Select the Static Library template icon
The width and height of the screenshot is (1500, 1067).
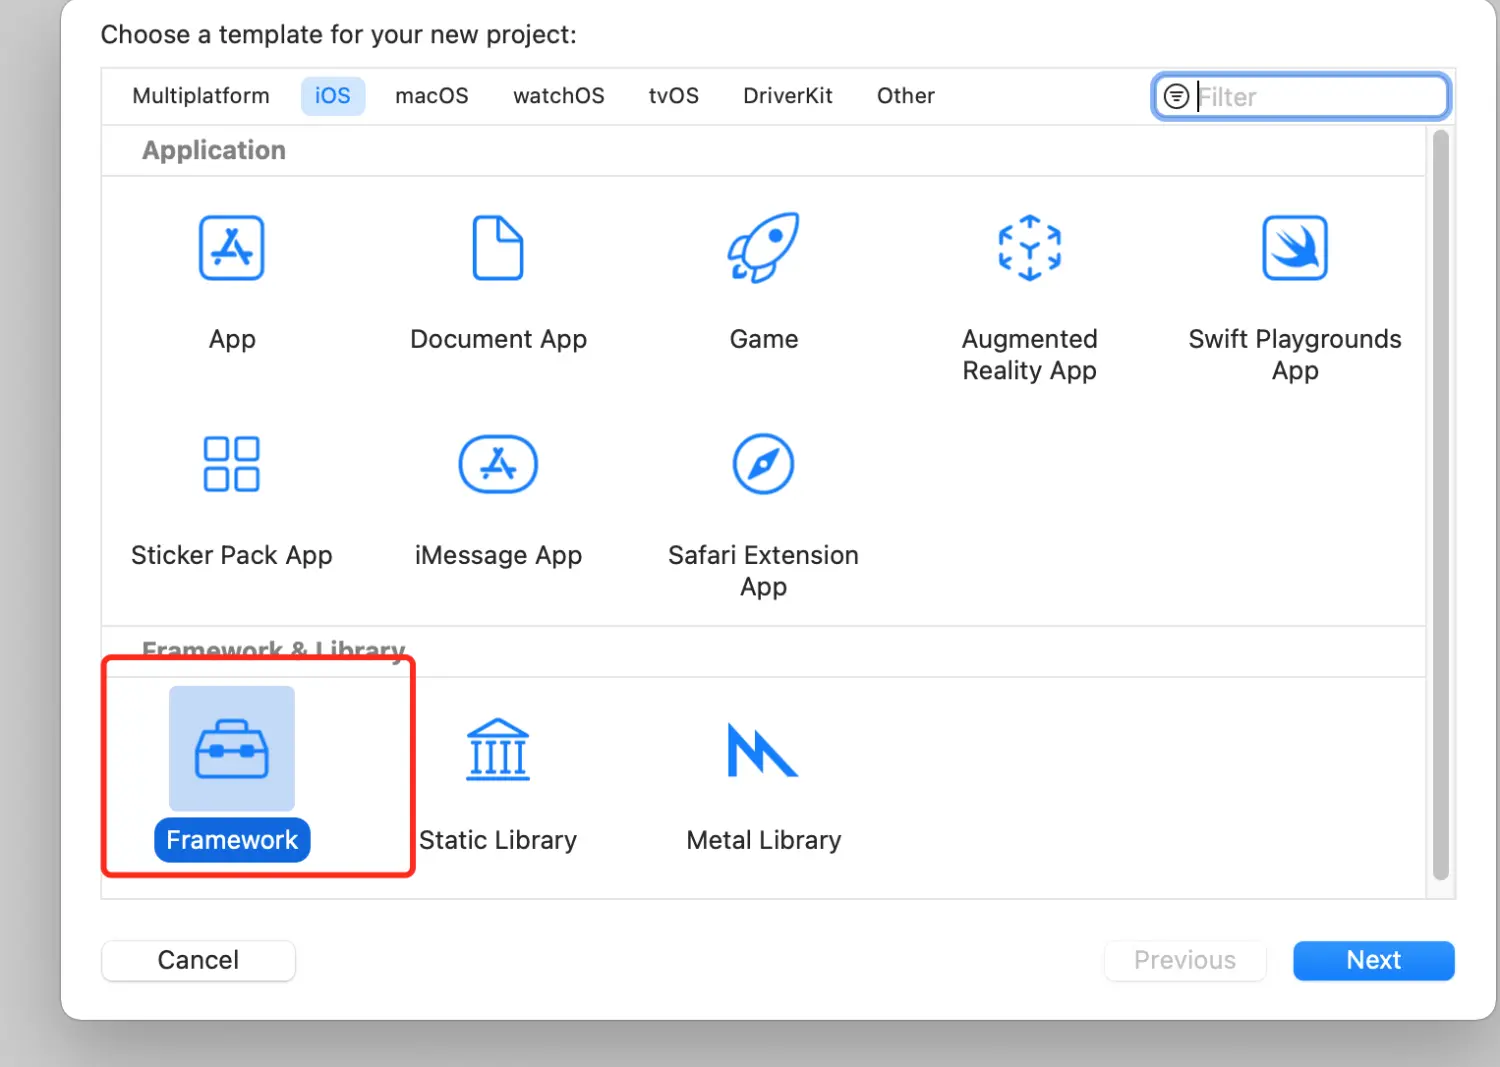click(x=497, y=749)
